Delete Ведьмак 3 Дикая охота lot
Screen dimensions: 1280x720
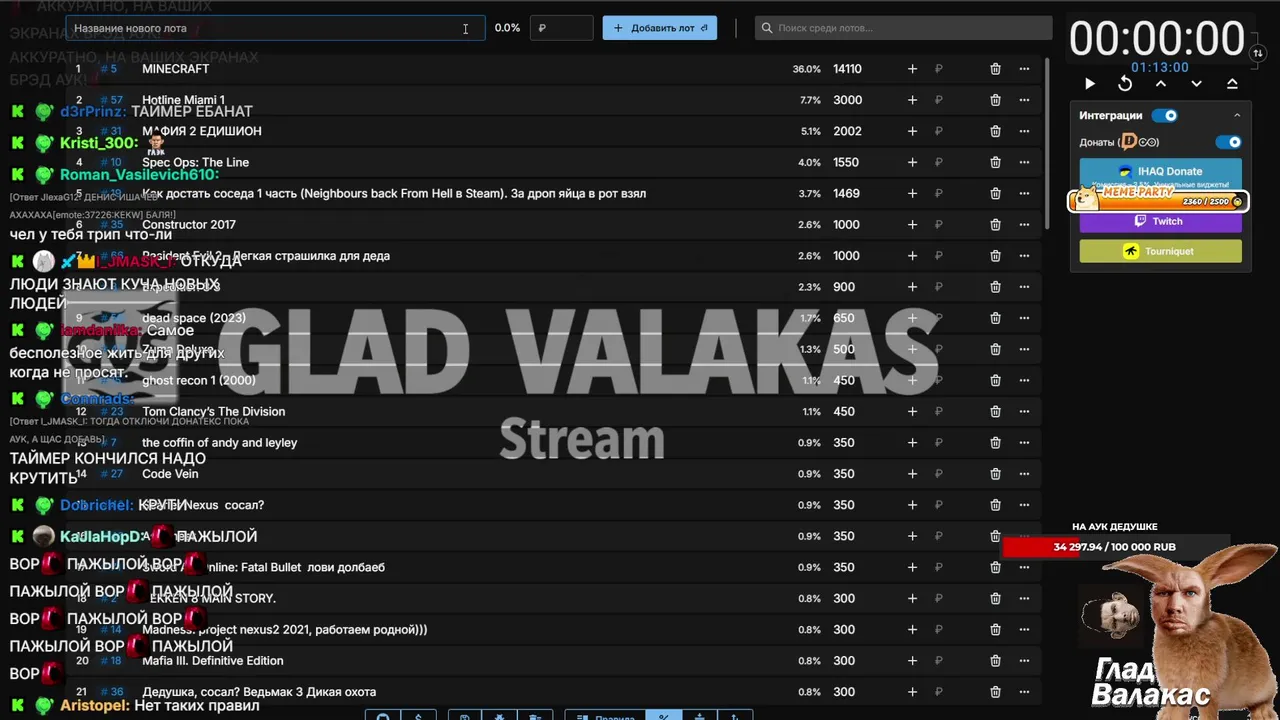[x=995, y=692]
